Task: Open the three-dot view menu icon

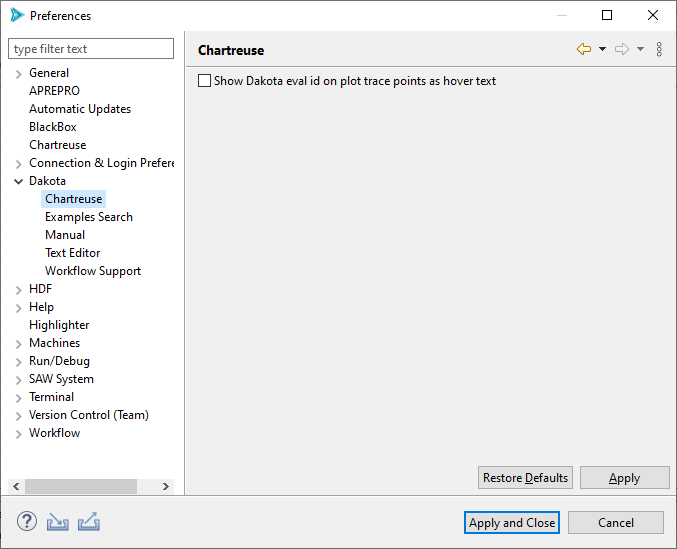Action: [659, 50]
